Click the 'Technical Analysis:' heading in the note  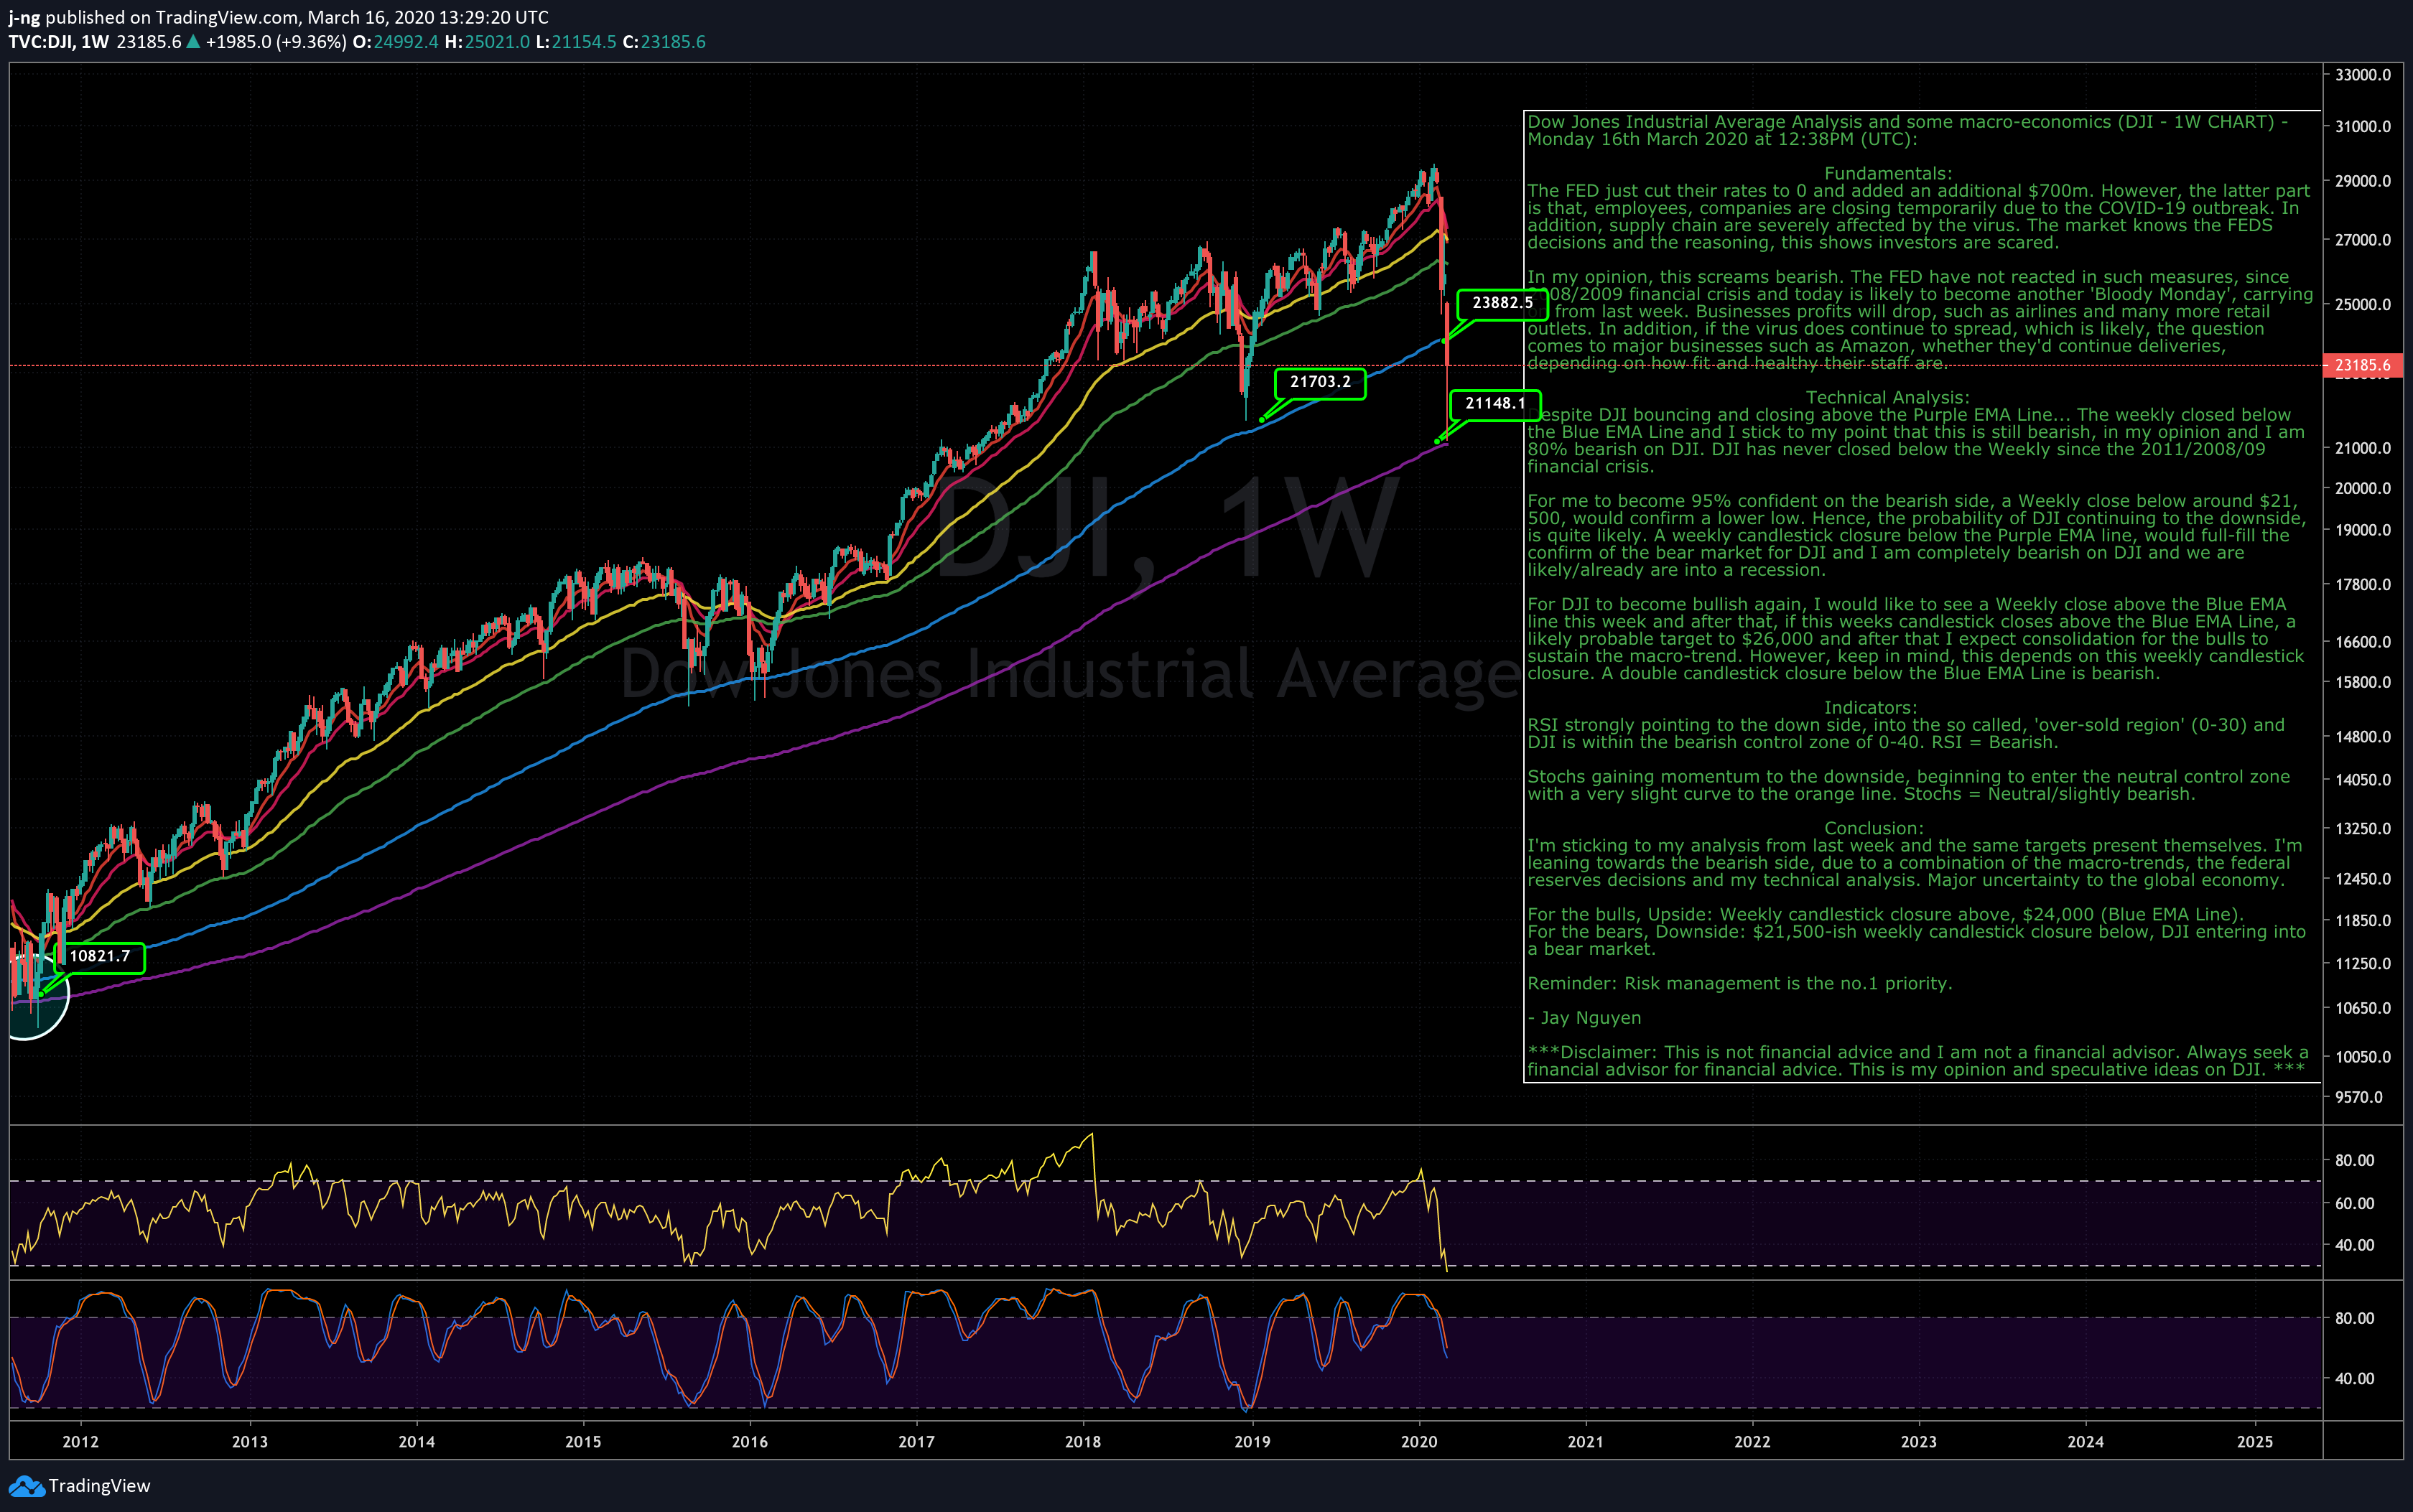point(1888,398)
